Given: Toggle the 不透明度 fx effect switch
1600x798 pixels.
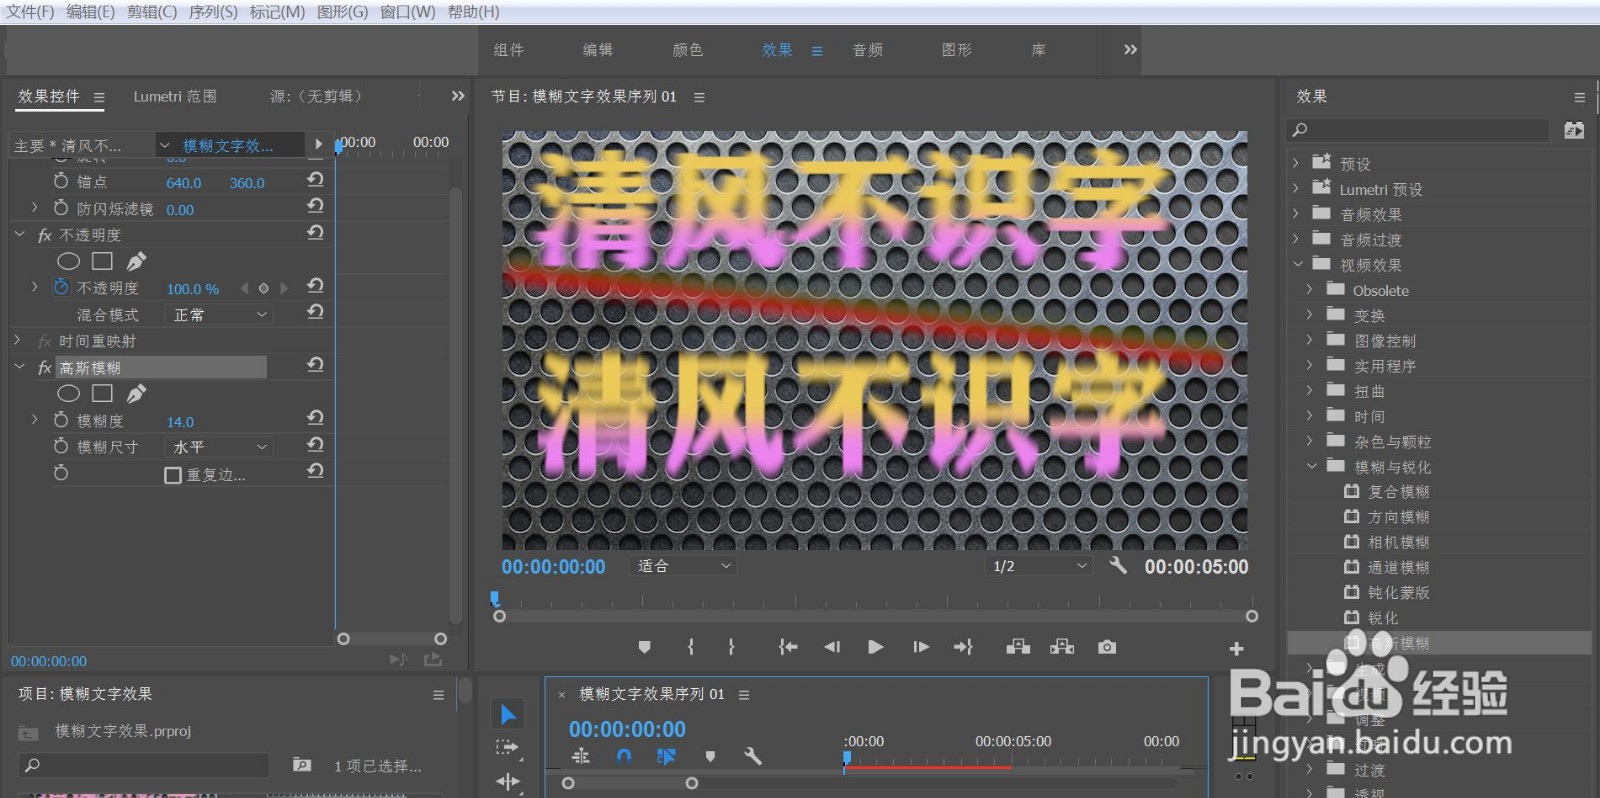Looking at the screenshot, I should 44,235.
